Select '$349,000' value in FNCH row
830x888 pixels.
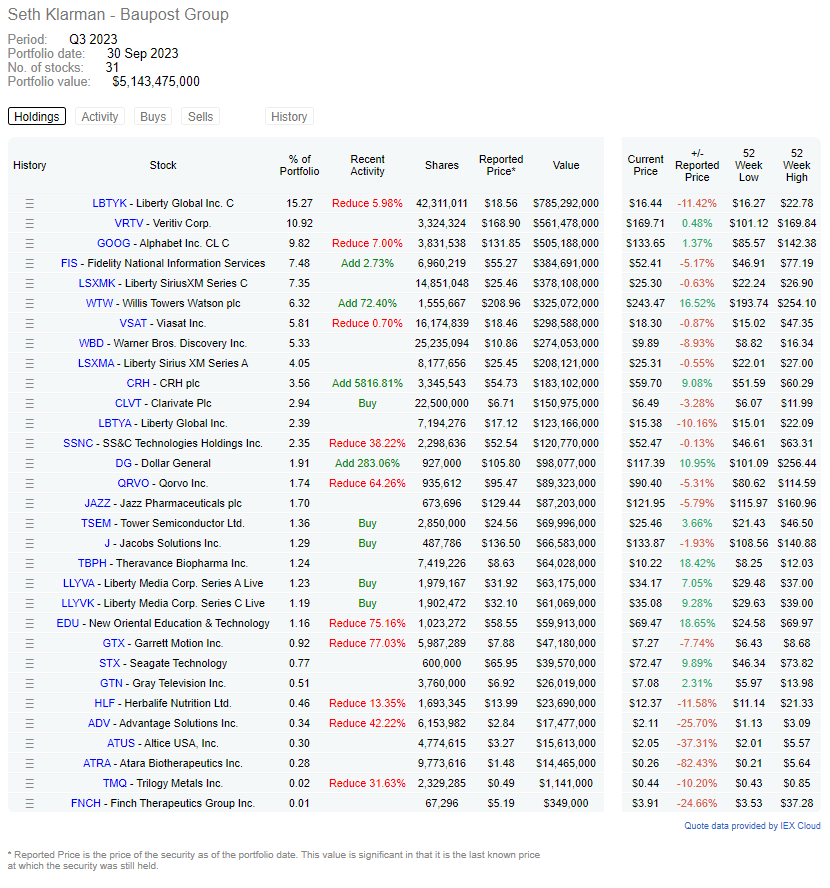pyautogui.click(x=566, y=804)
